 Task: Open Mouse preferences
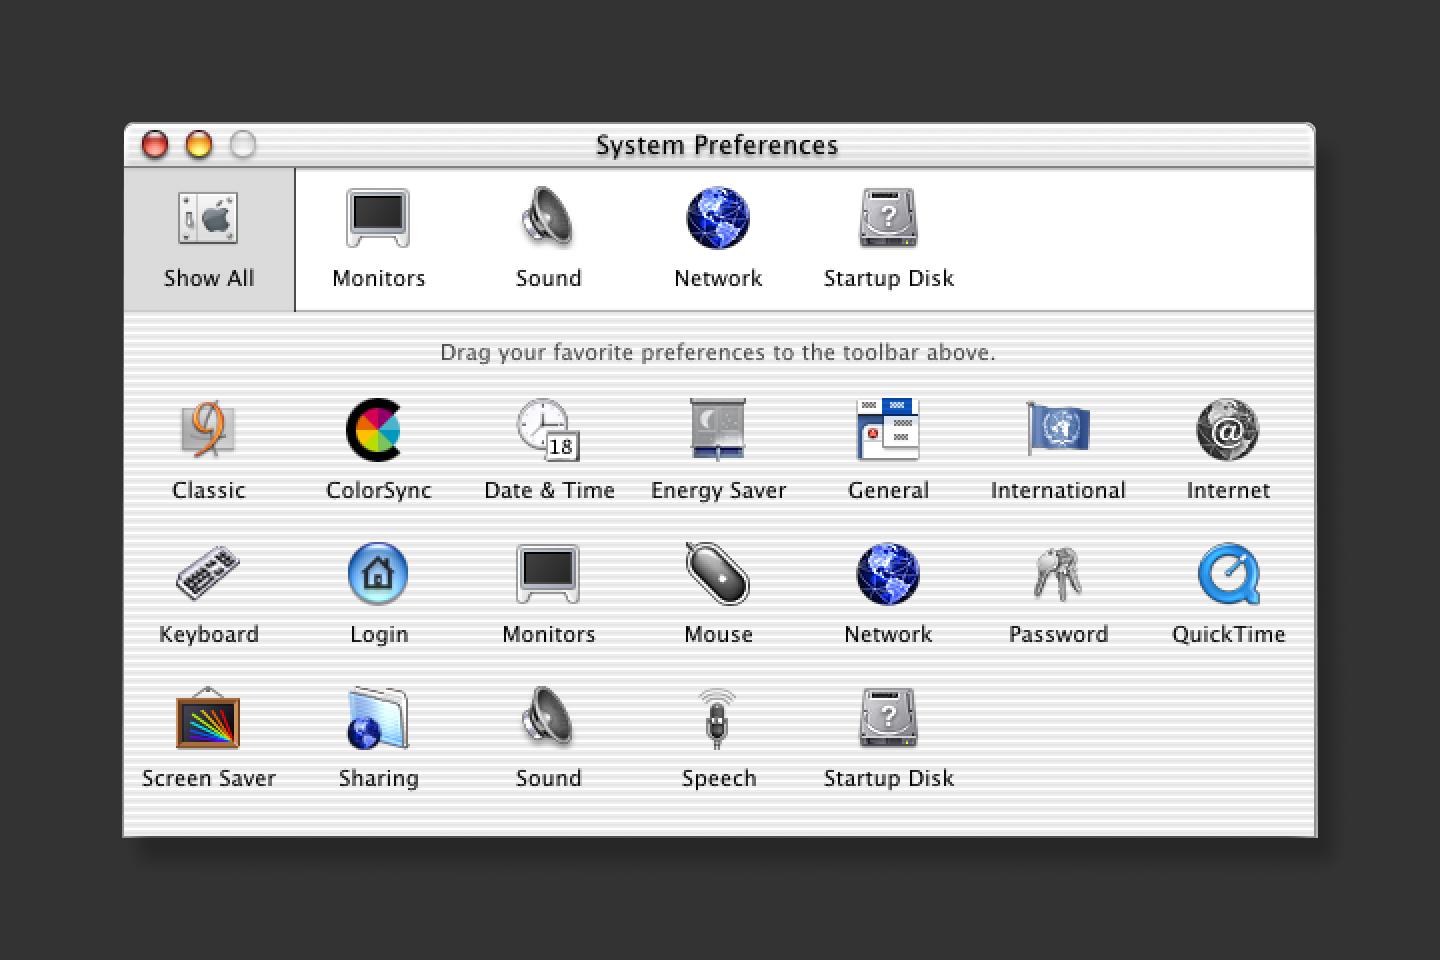pyautogui.click(x=718, y=575)
